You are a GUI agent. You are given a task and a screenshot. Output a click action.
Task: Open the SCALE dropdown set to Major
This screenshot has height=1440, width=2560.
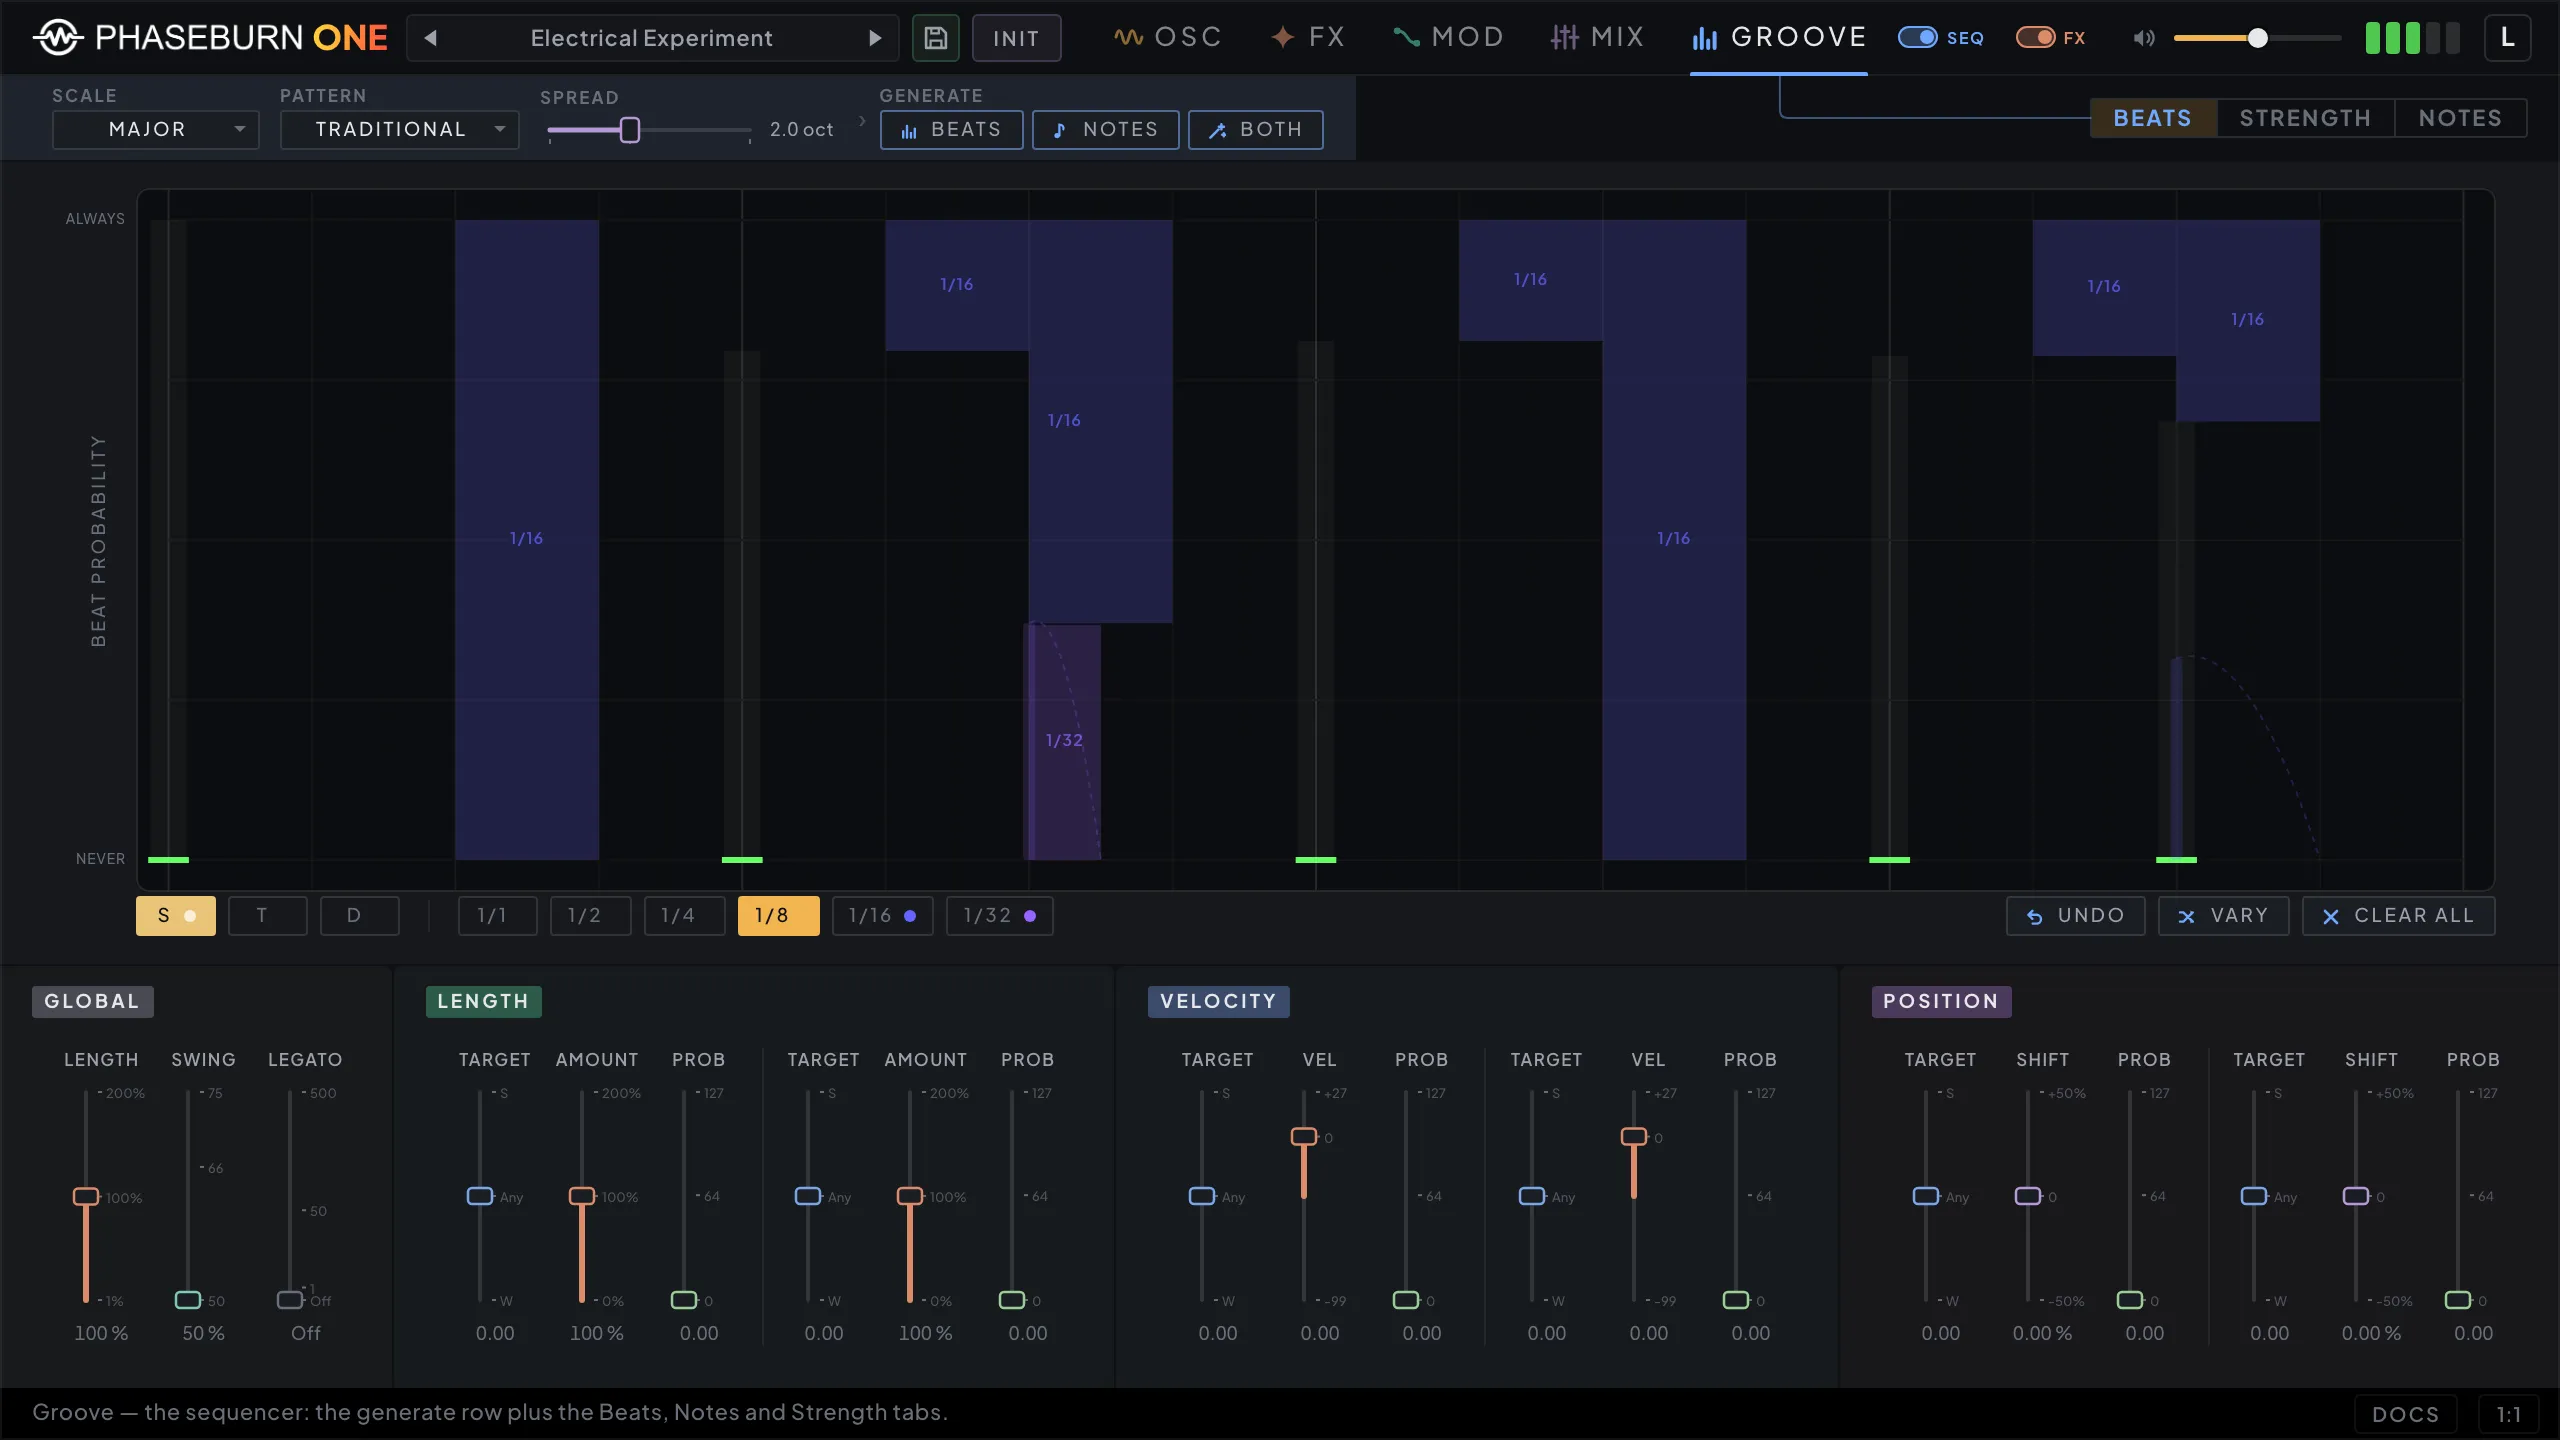[155, 130]
